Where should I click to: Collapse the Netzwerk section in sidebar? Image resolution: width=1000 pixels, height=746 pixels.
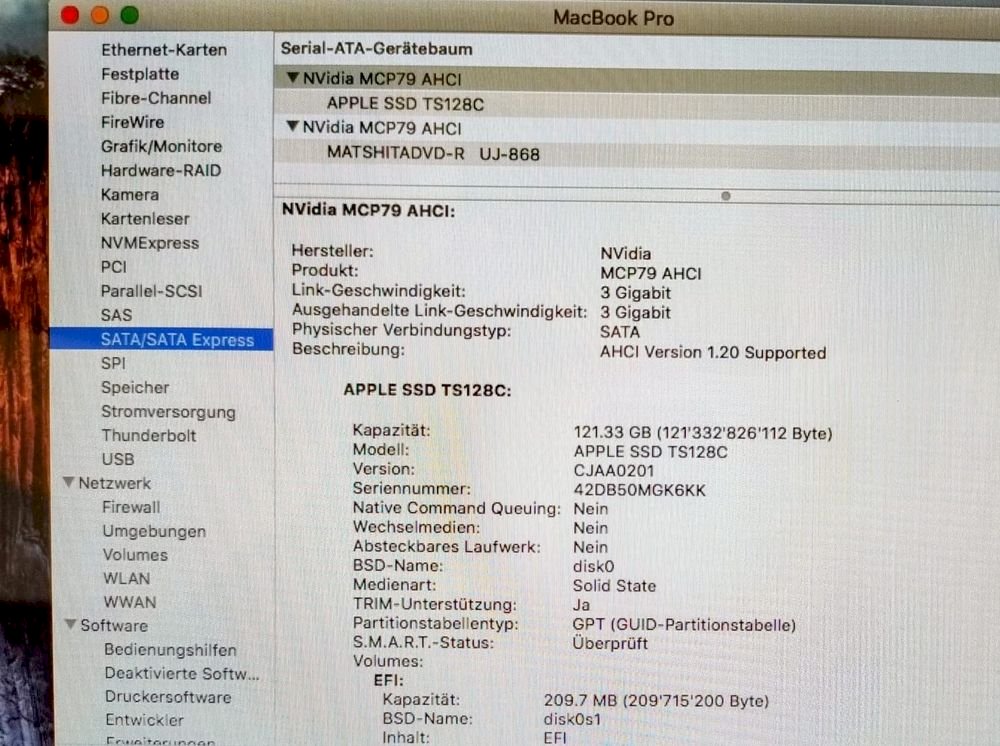pyautogui.click(x=68, y=483)
